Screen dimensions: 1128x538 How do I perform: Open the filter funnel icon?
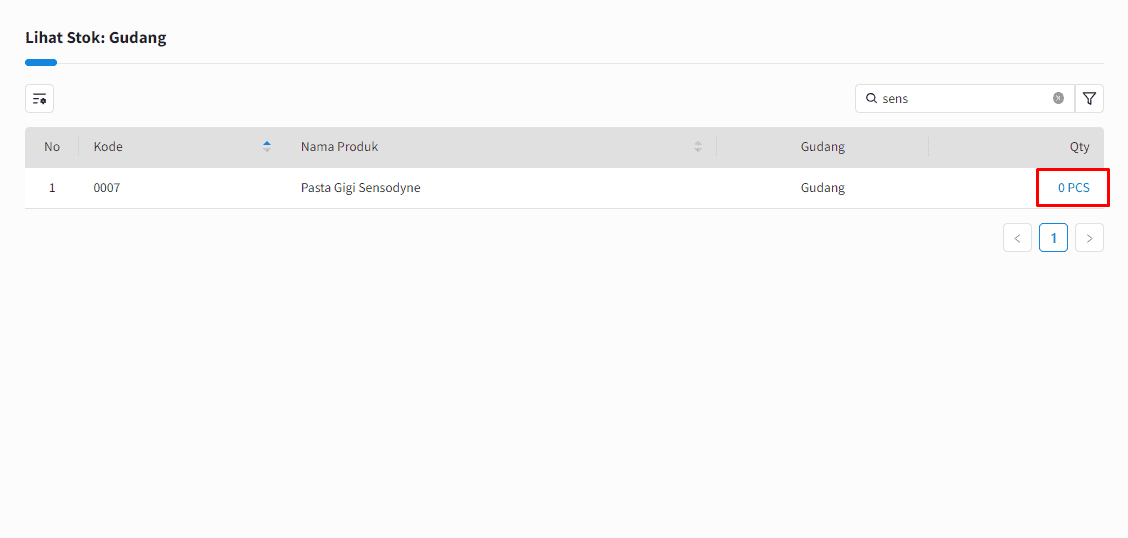[x=1089, y=98]
